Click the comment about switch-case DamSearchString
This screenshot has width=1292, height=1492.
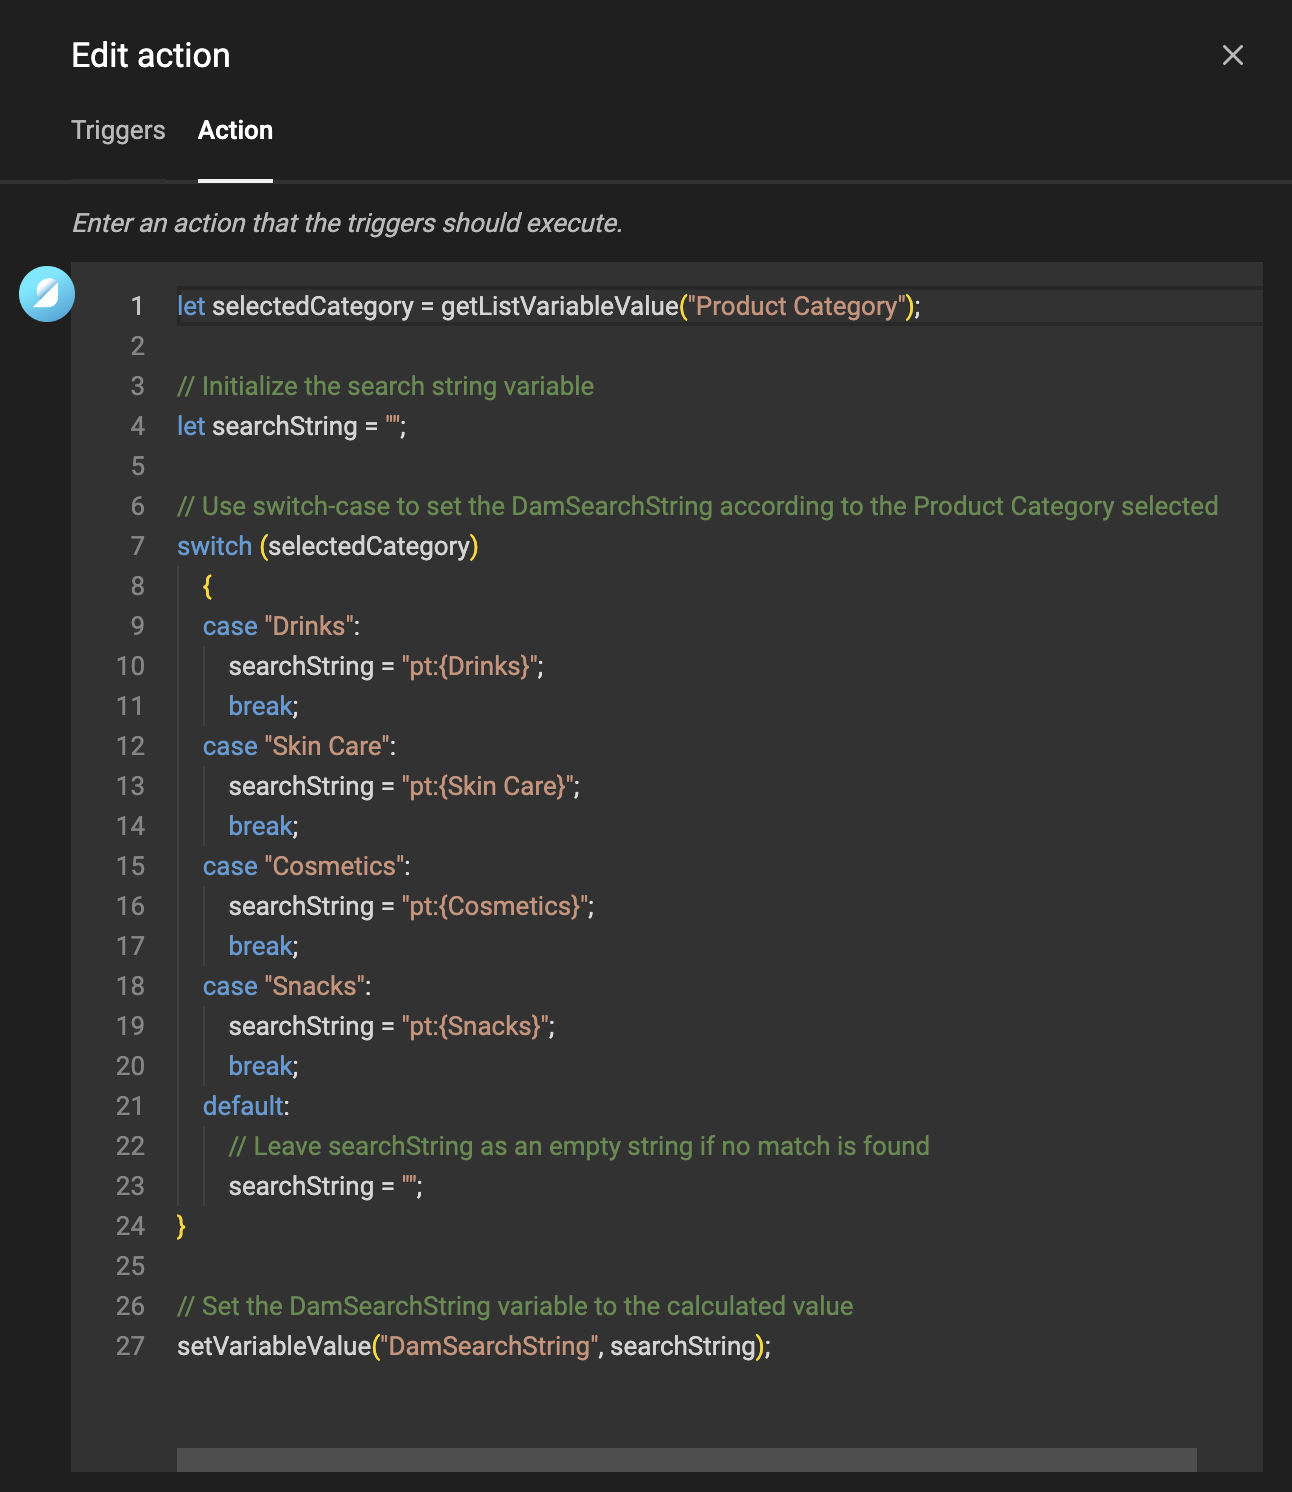[x=697, y=506]
